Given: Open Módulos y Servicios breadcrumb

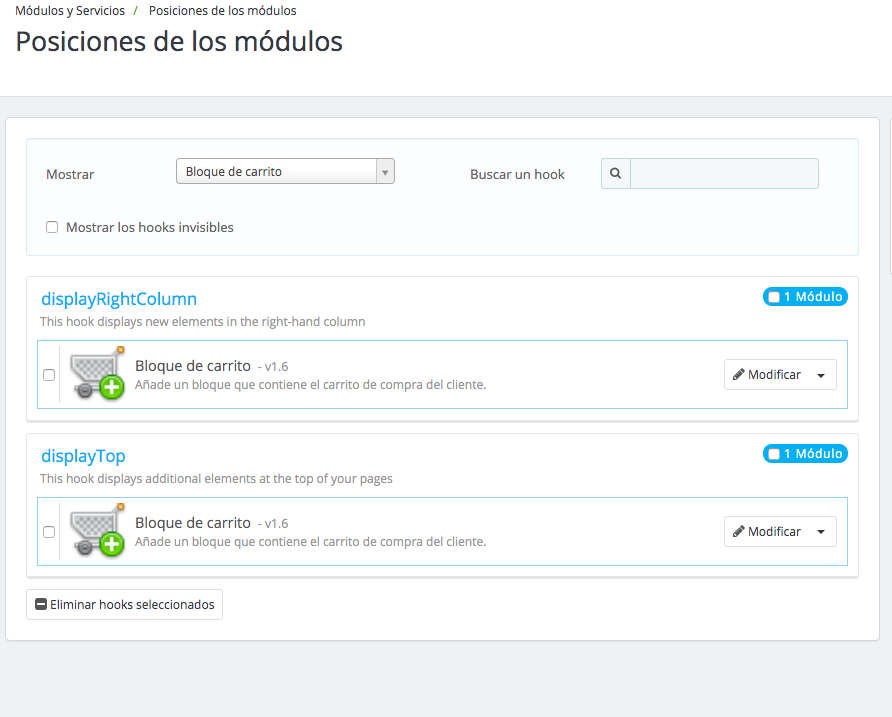Looking at the screenshot, I should pyautogui.click(x=70, y=11).
